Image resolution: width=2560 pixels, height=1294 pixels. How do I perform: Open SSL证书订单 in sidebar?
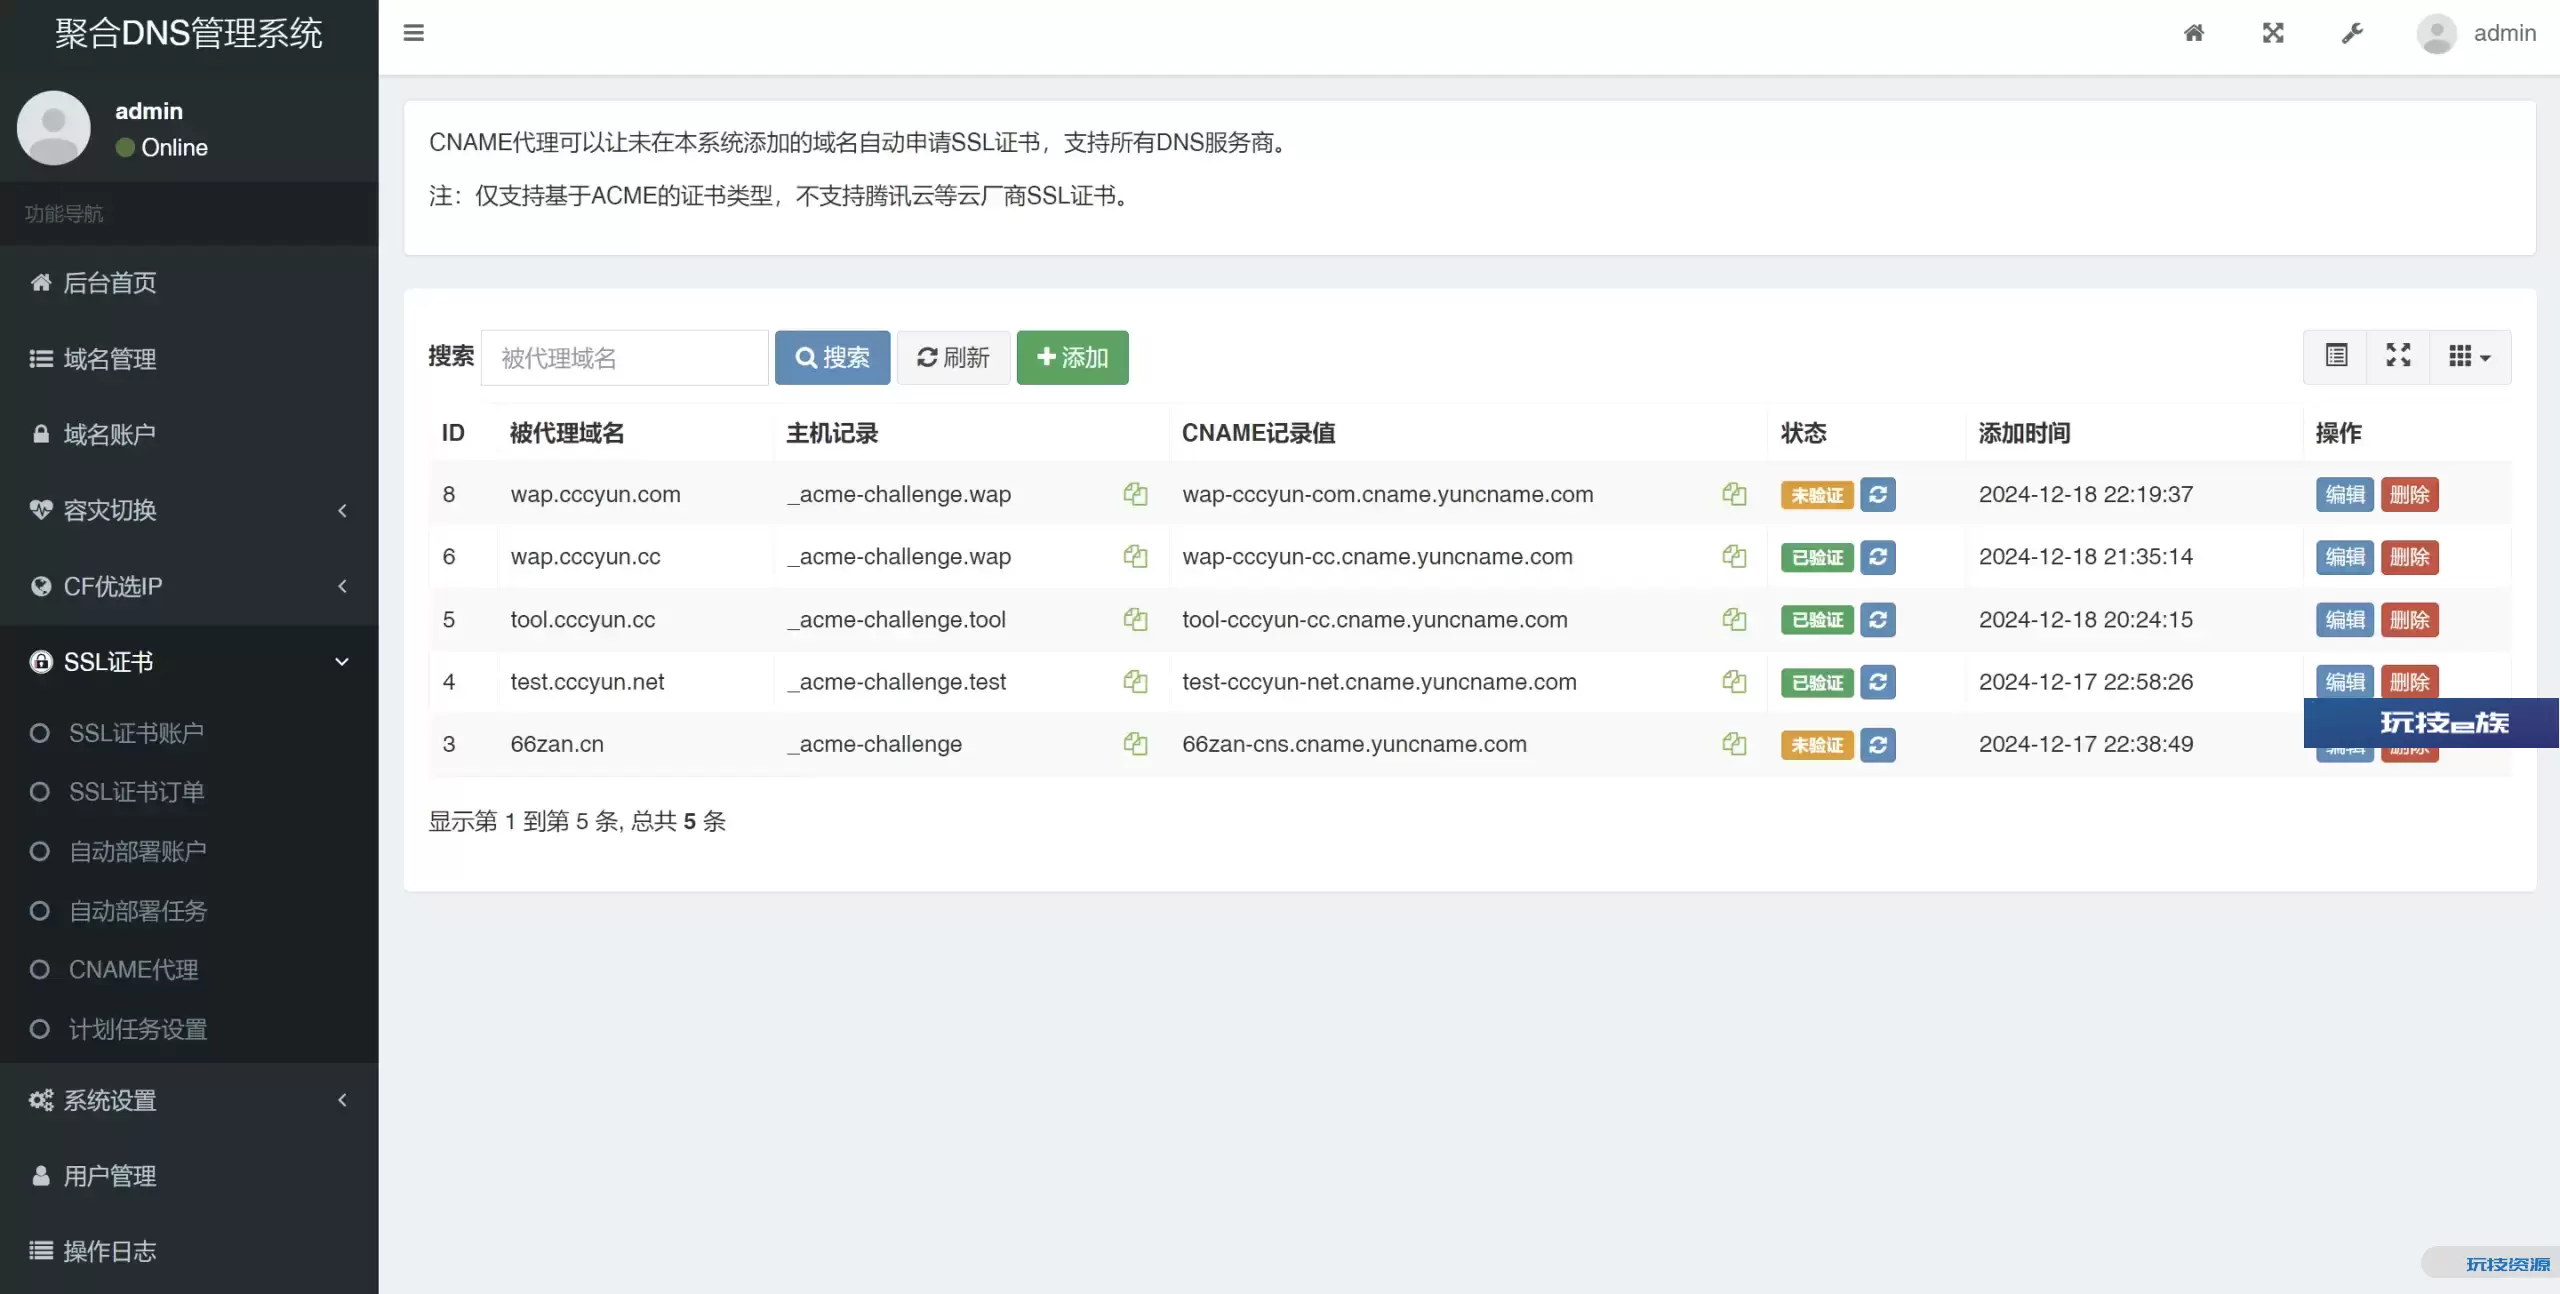coord(136,792)
